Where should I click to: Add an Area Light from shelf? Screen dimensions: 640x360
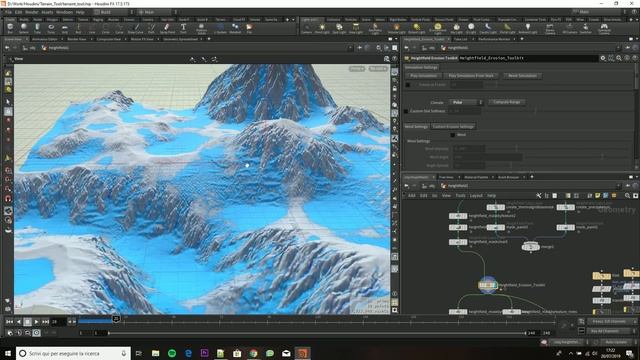click(356, 28)
